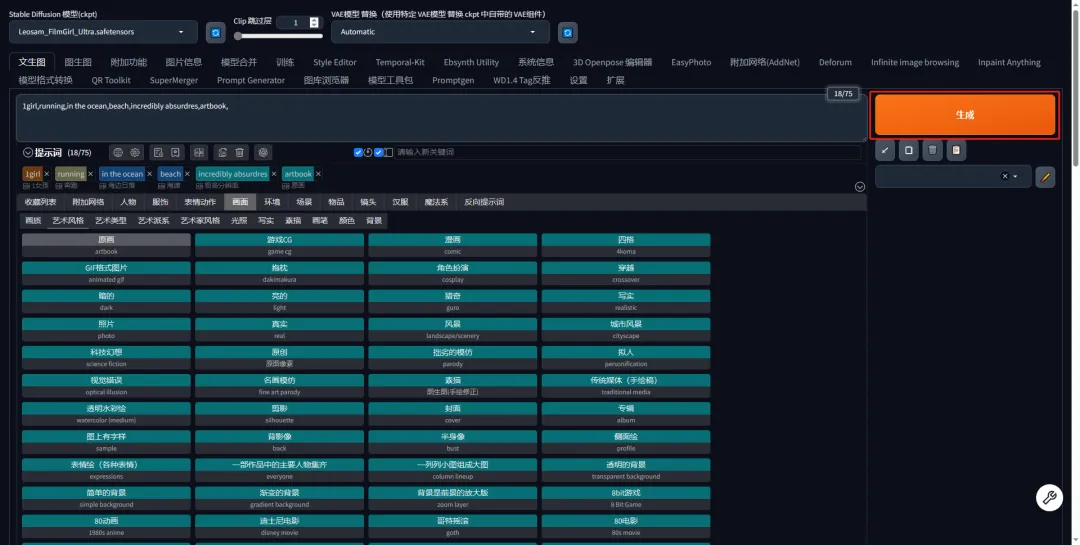Remove the beach tag with its X

point(187,174)
